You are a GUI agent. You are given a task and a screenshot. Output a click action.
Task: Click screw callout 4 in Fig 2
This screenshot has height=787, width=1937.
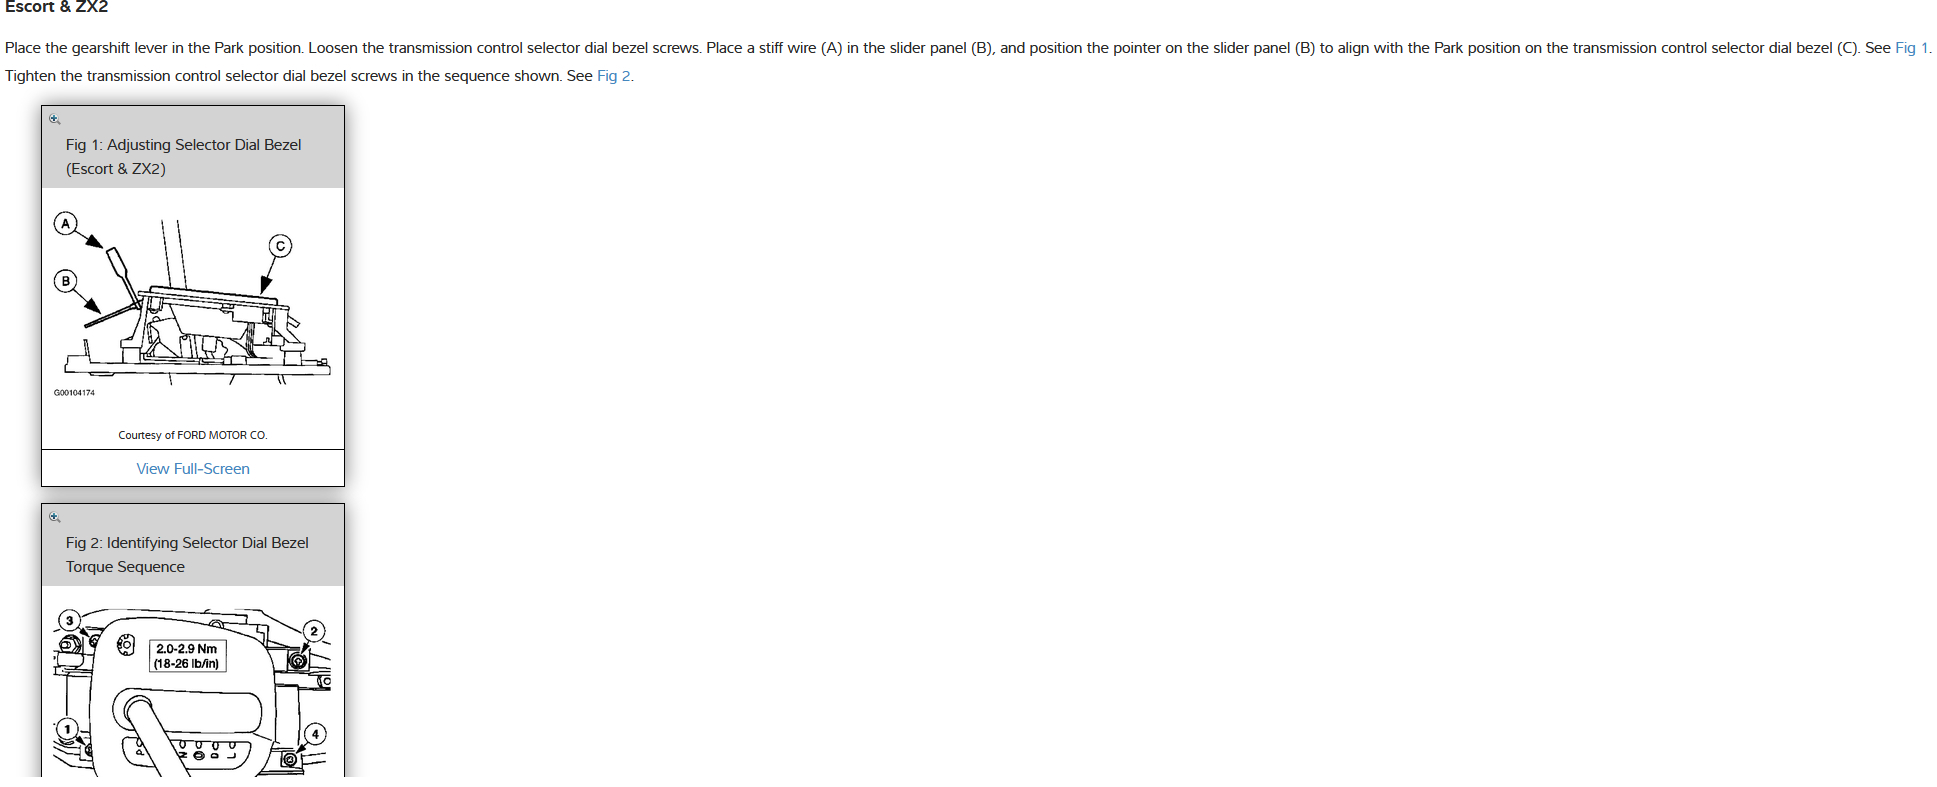(315, 733)
